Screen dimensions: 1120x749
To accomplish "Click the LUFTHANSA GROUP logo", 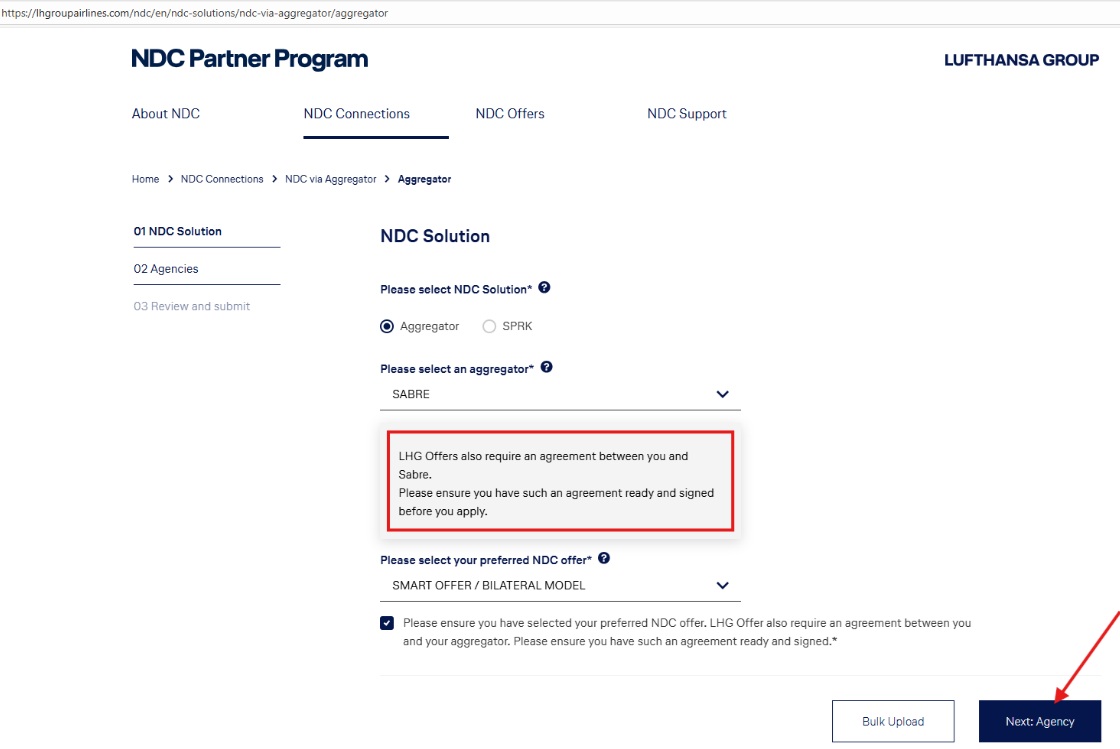I will [1021, 60].
